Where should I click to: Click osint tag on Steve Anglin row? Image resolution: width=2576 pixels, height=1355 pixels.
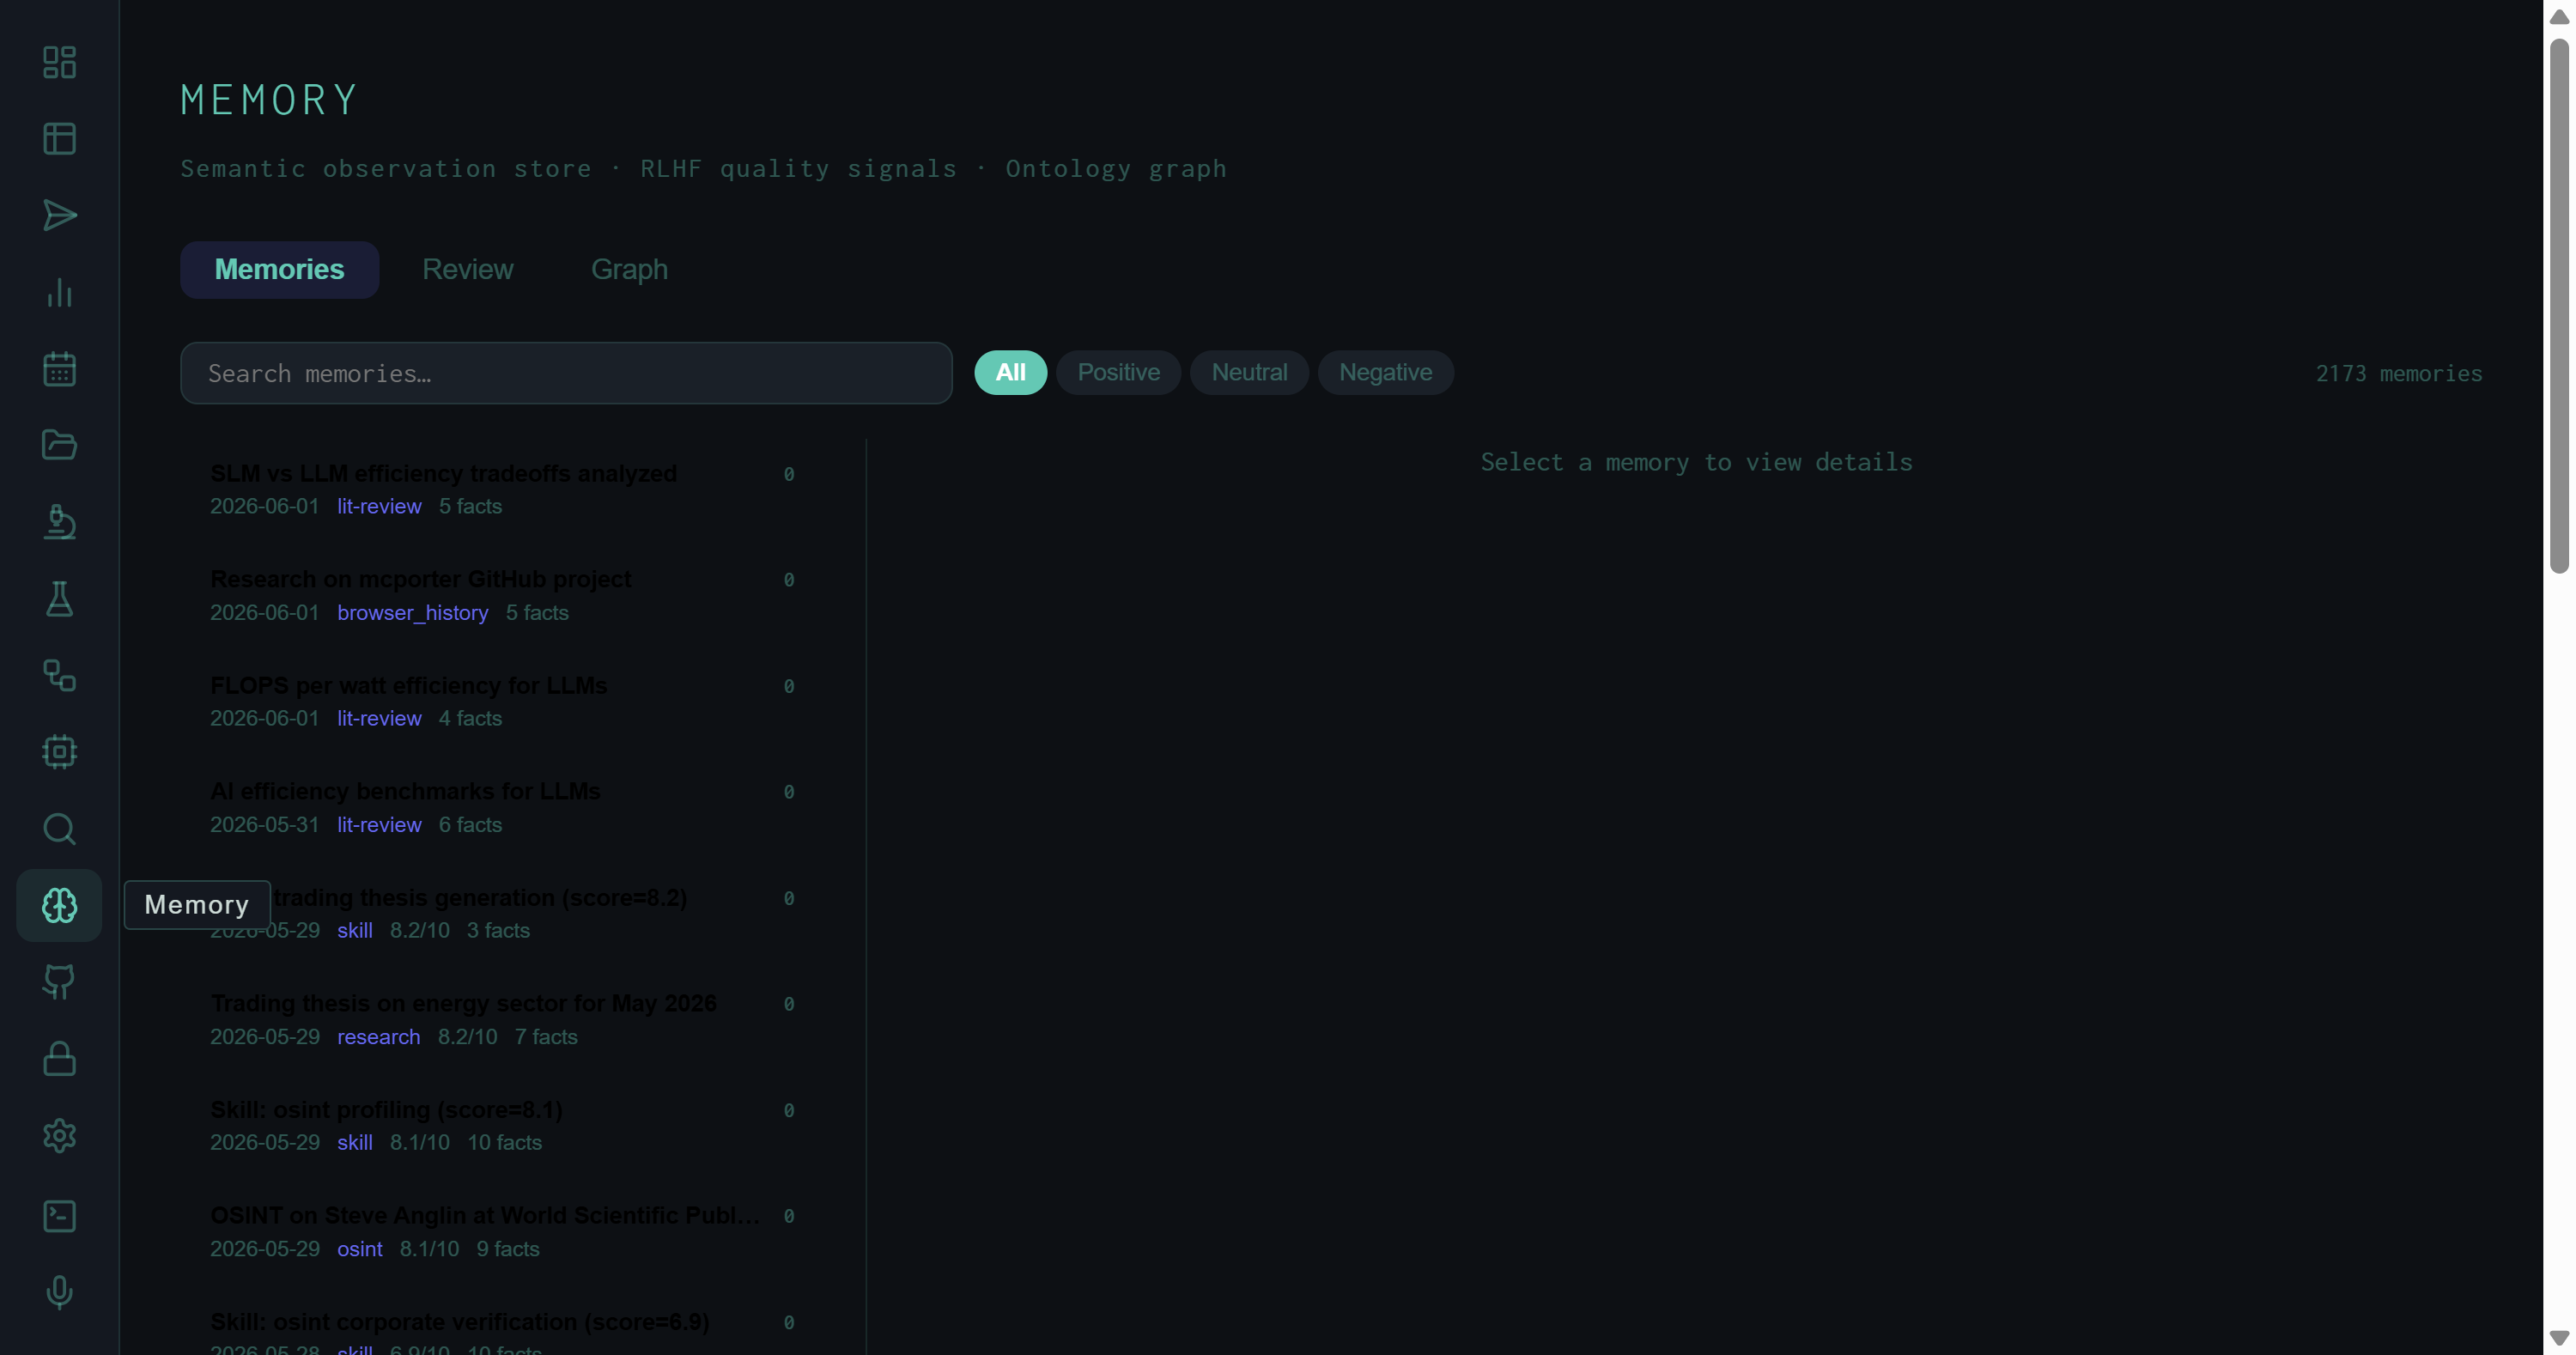coord(360,1249)
